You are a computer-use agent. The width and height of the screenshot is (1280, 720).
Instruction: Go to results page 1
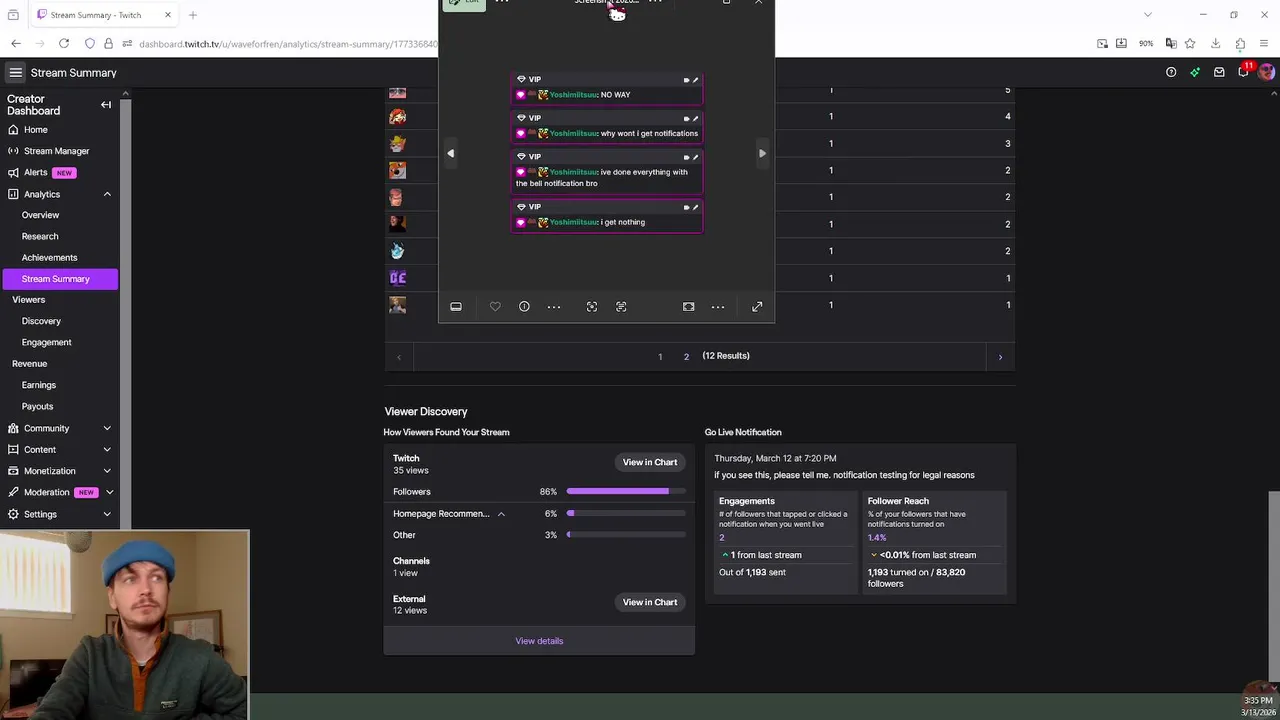[x=660, y=357]
